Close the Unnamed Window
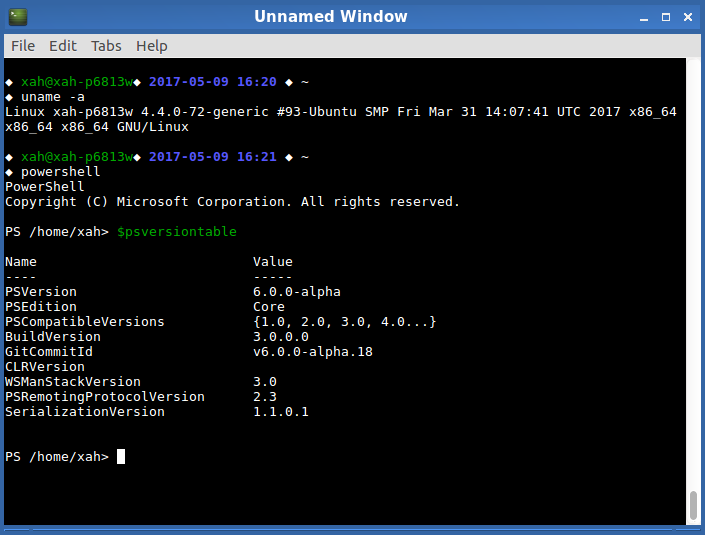Screen dimensions: 705x535 coord(688,17)
